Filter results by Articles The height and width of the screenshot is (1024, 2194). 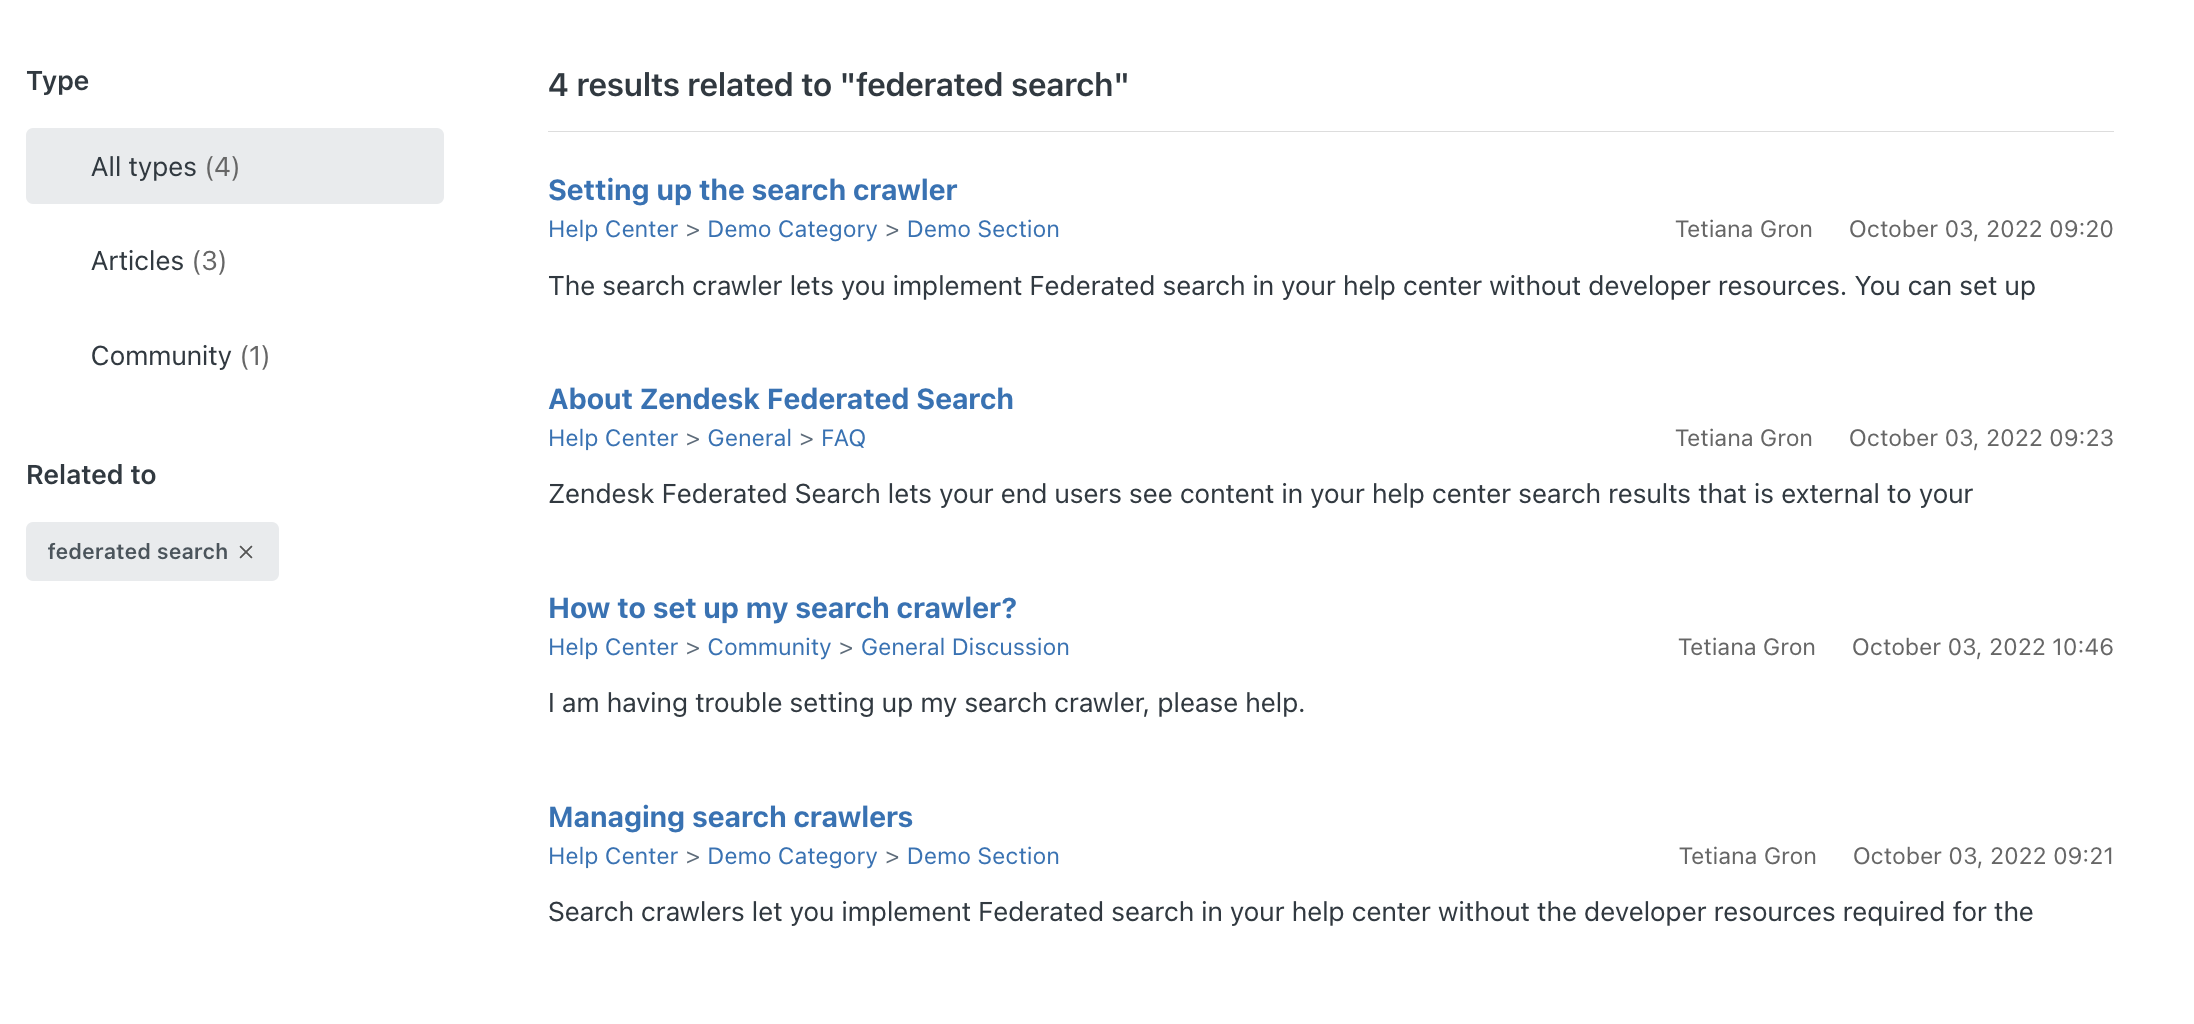(158, 261)
